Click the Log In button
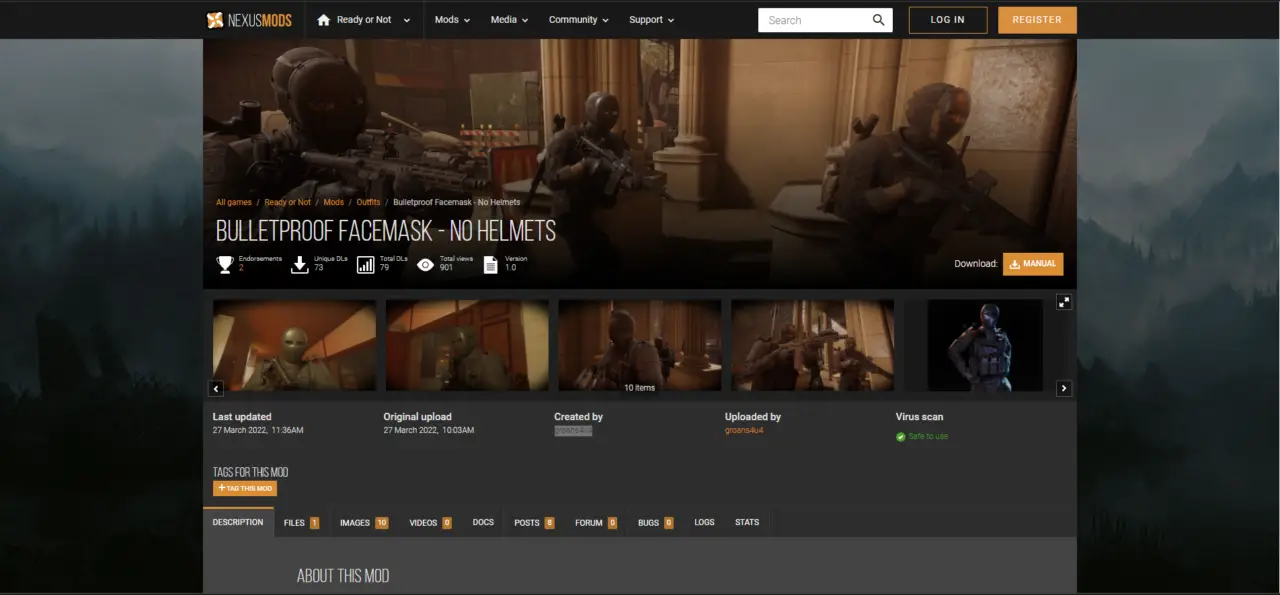Viewport: 1280px width, 595px height. [x=948, y=20]
